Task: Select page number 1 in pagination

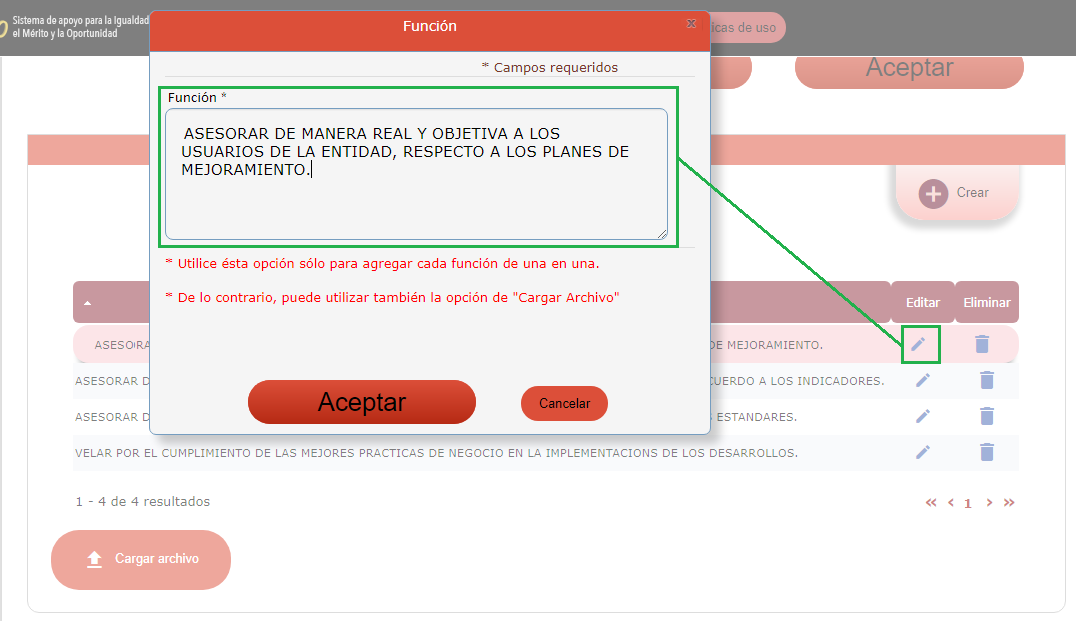Action: [968, 504]
